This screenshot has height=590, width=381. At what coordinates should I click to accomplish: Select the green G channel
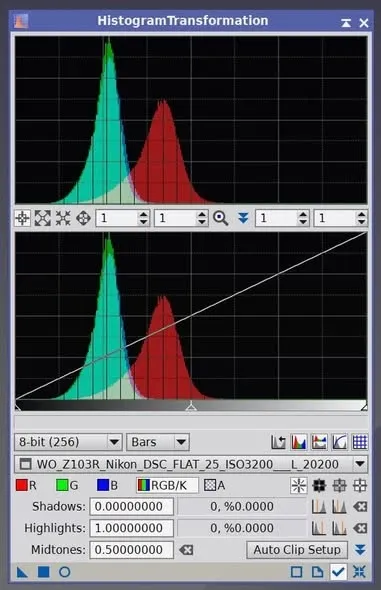click(67, 485)
